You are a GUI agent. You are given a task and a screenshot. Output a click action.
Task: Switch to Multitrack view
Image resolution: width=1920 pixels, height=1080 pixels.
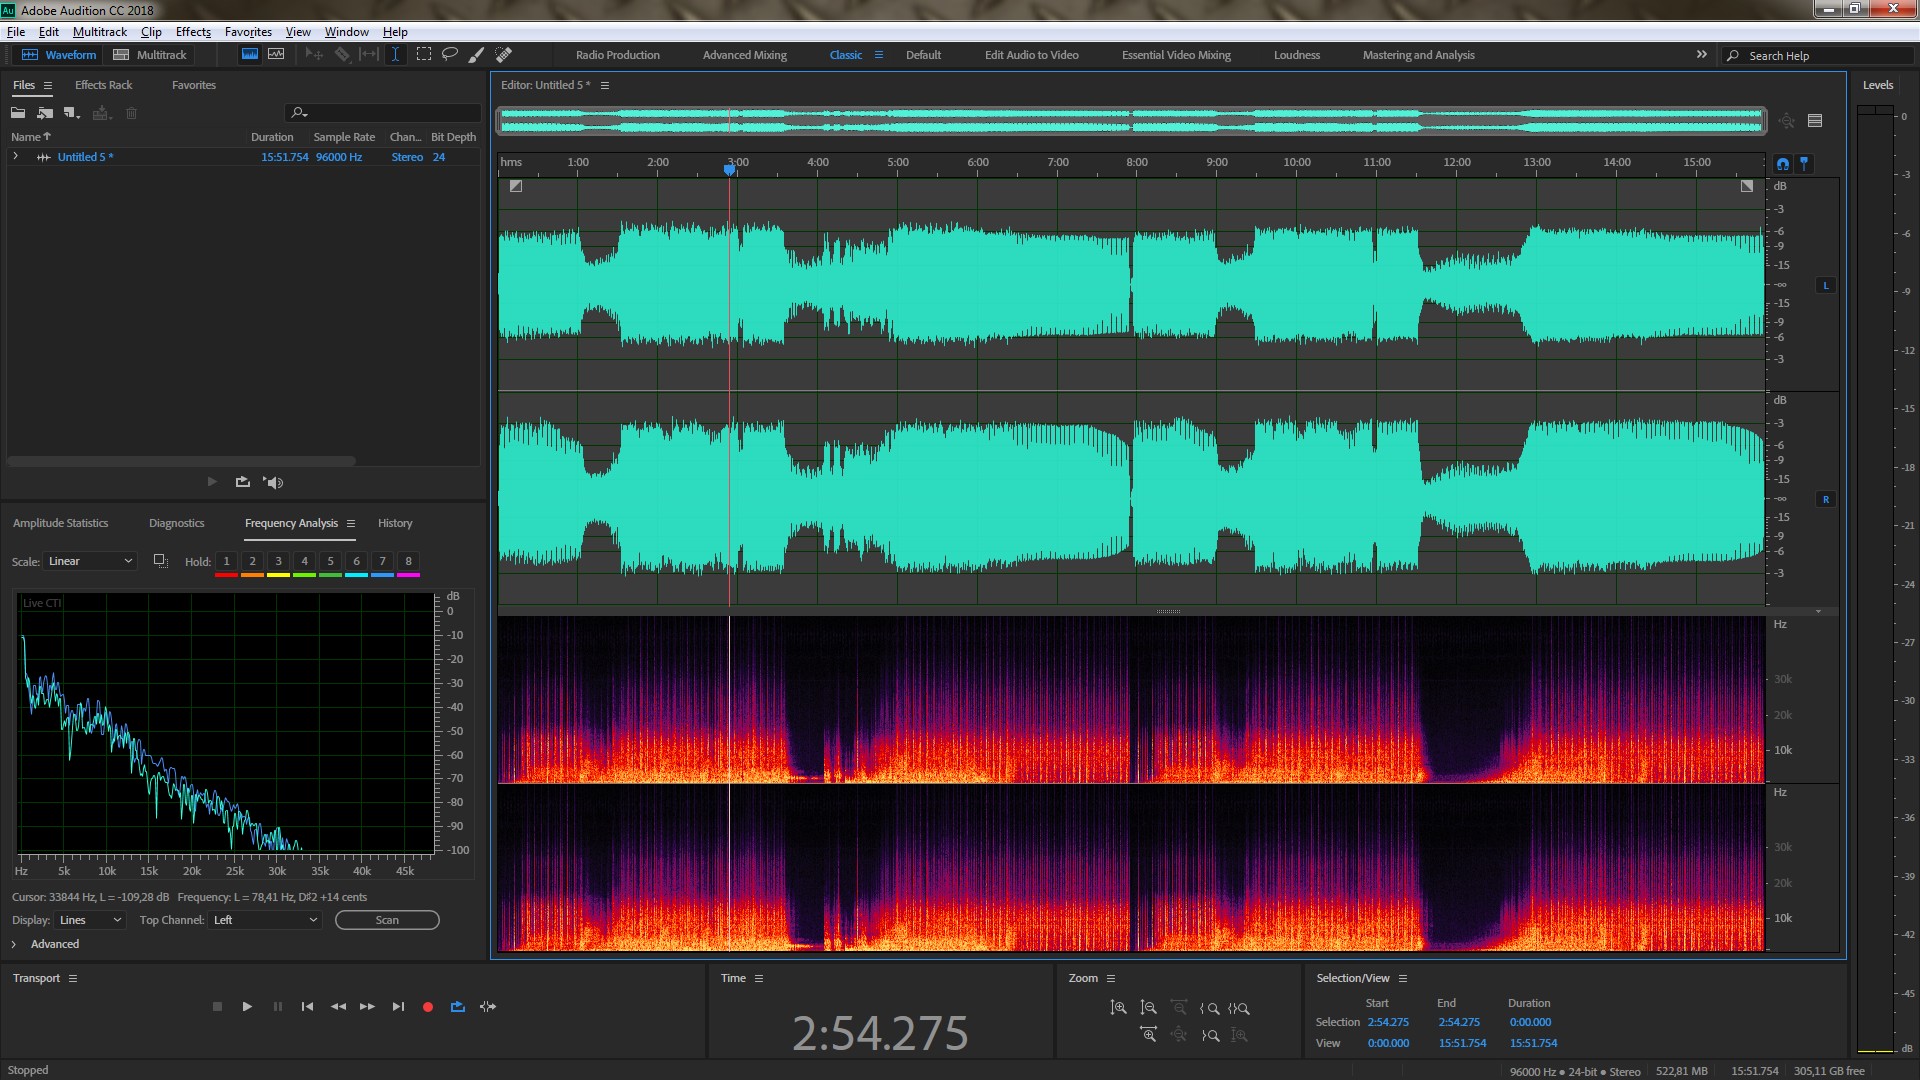[x=150, y=55]
